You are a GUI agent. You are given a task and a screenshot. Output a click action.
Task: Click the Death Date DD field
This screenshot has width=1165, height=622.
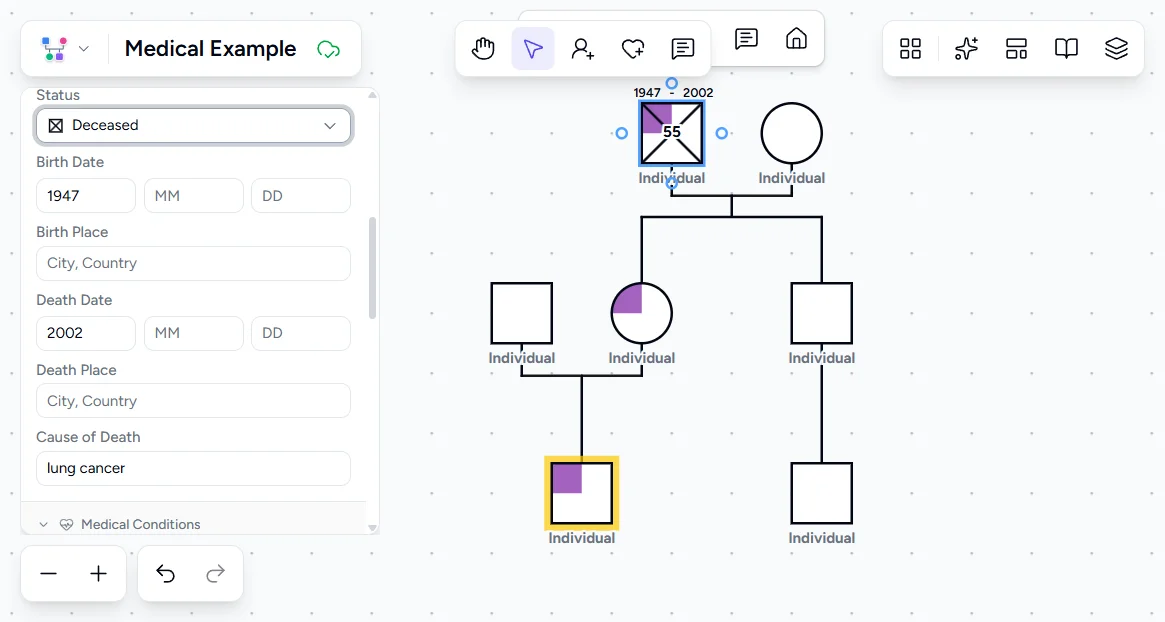301,334
